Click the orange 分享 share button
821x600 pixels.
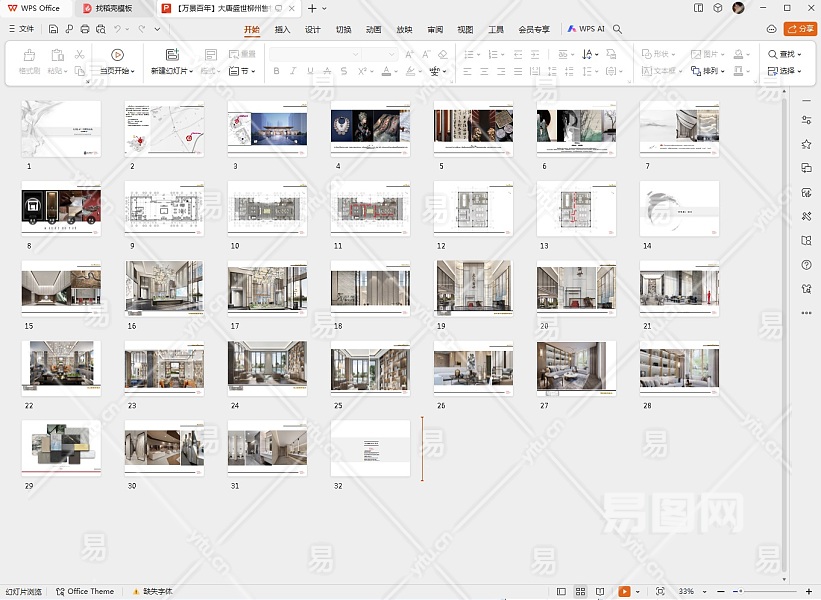point(800,29)
